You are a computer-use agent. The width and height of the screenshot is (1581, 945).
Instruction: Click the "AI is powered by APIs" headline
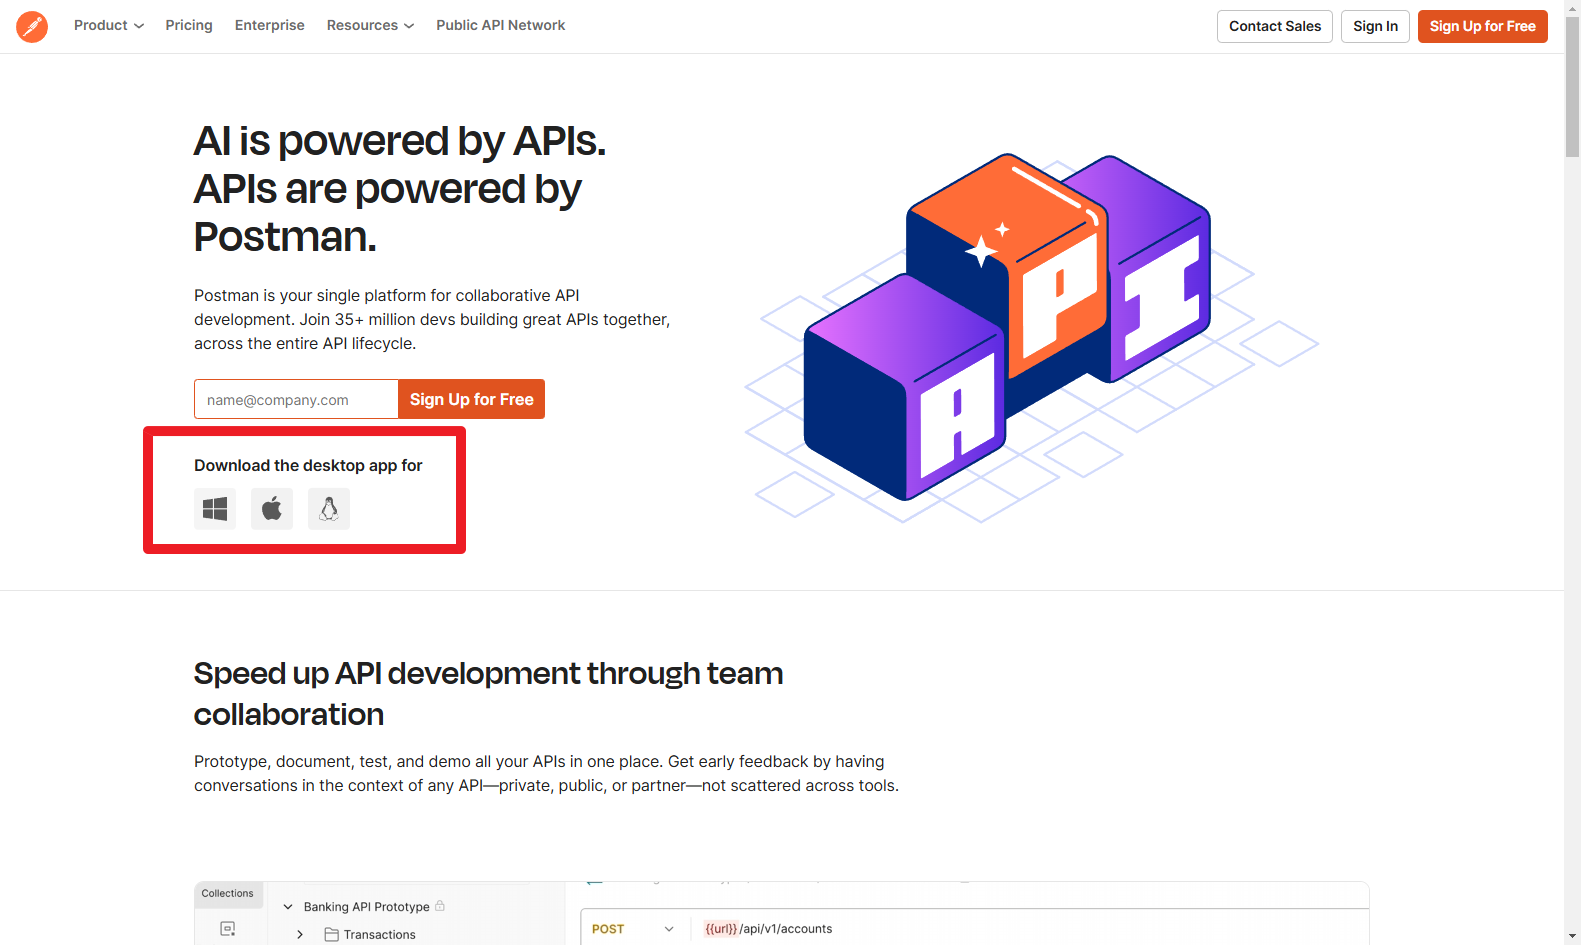399,189
